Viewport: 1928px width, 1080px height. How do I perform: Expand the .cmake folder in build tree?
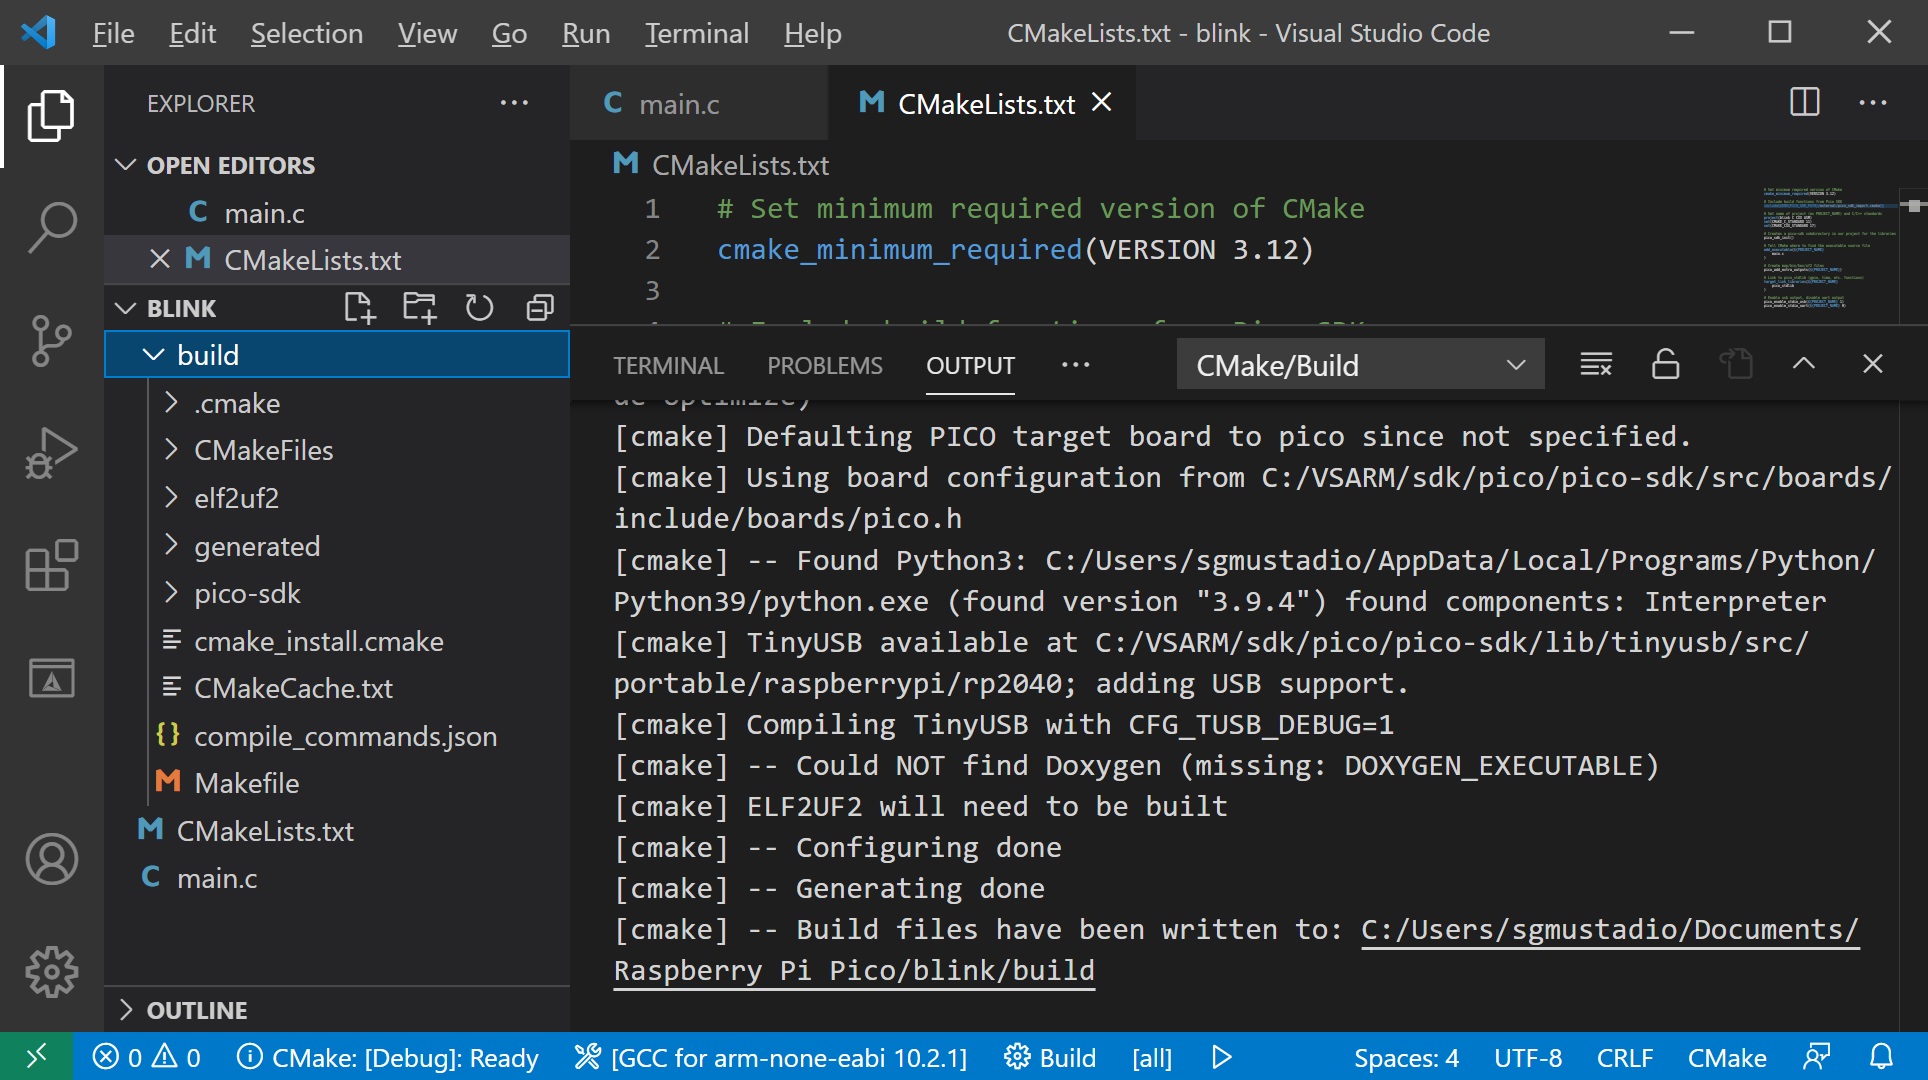[x=238, y=401]
